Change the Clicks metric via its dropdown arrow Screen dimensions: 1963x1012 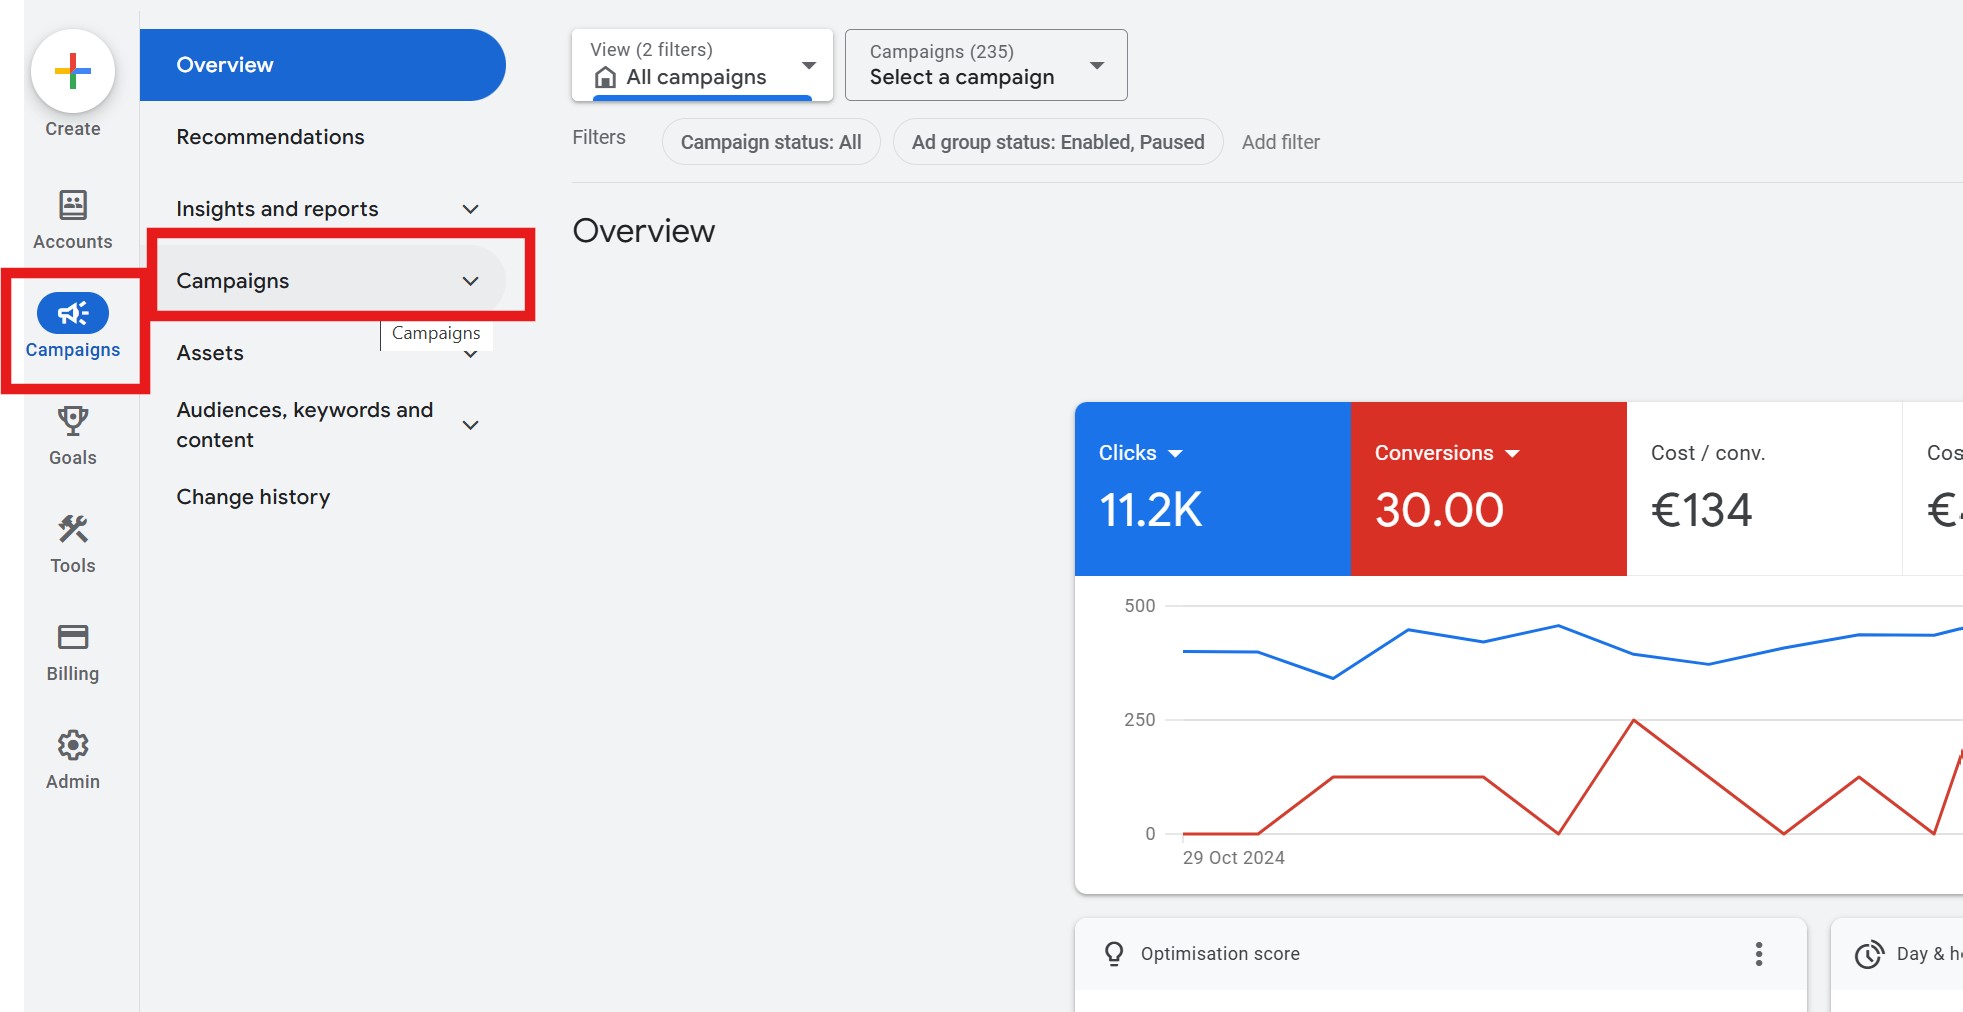click(x=1176, y=452)
